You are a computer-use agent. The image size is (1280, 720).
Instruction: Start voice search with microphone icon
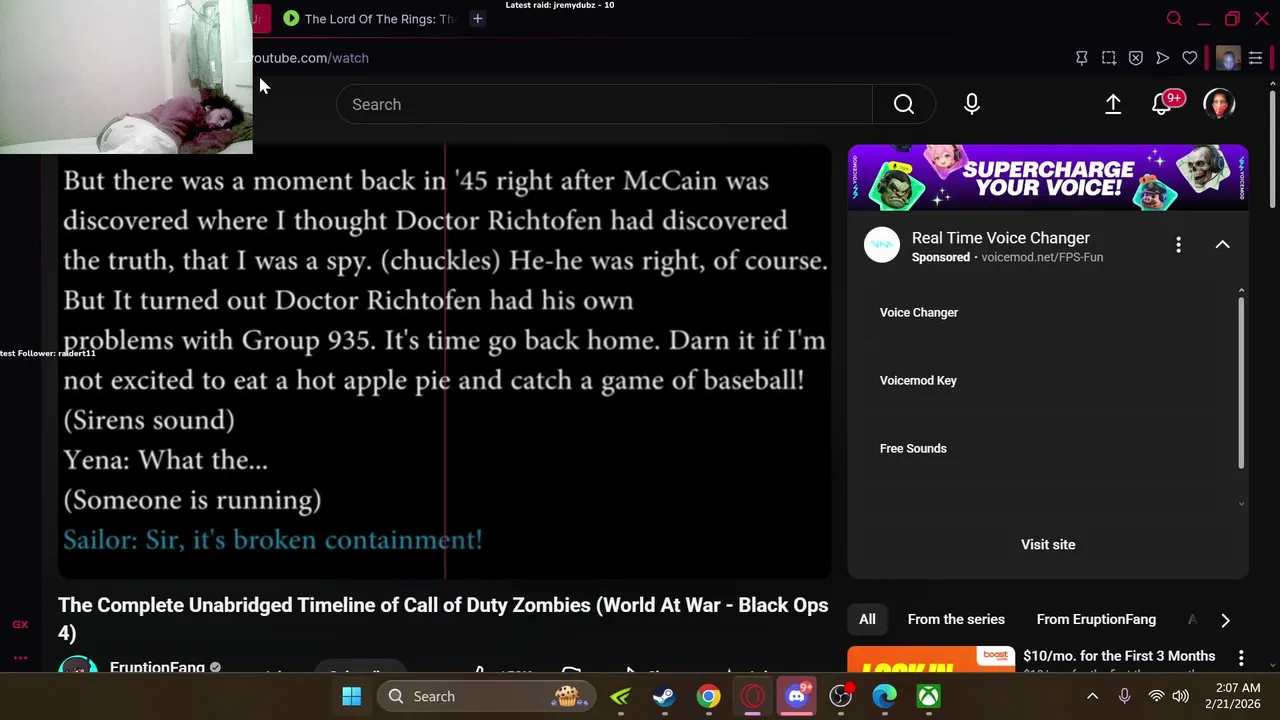tap(972, 104)
